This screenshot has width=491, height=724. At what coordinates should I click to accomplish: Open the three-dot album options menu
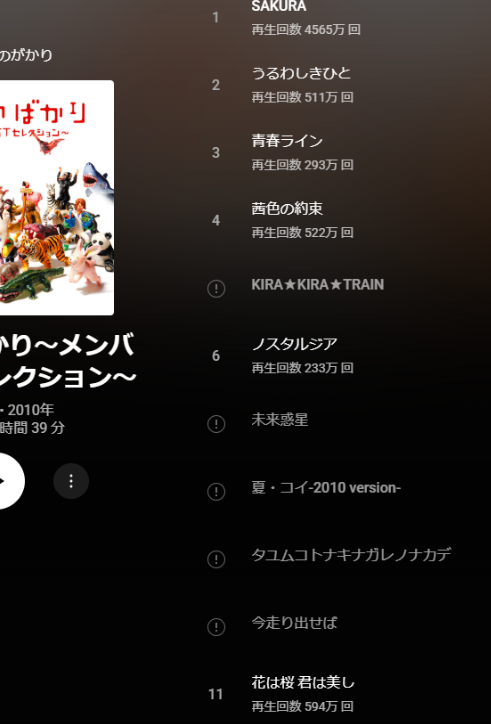pos(71,481)
